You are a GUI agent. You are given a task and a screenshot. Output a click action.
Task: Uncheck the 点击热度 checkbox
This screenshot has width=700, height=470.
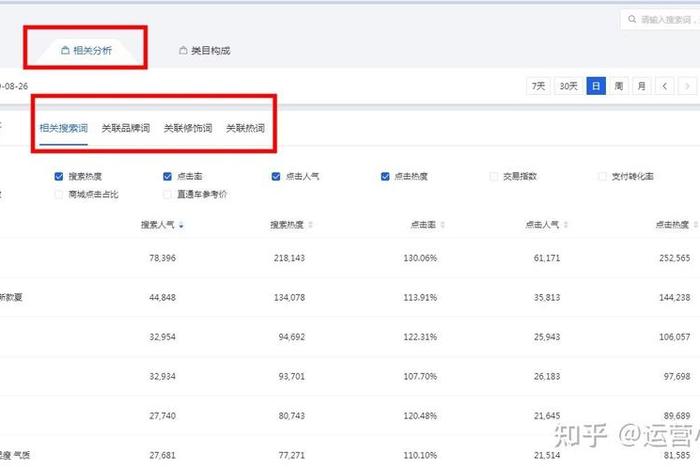click(x=385, y=176)
